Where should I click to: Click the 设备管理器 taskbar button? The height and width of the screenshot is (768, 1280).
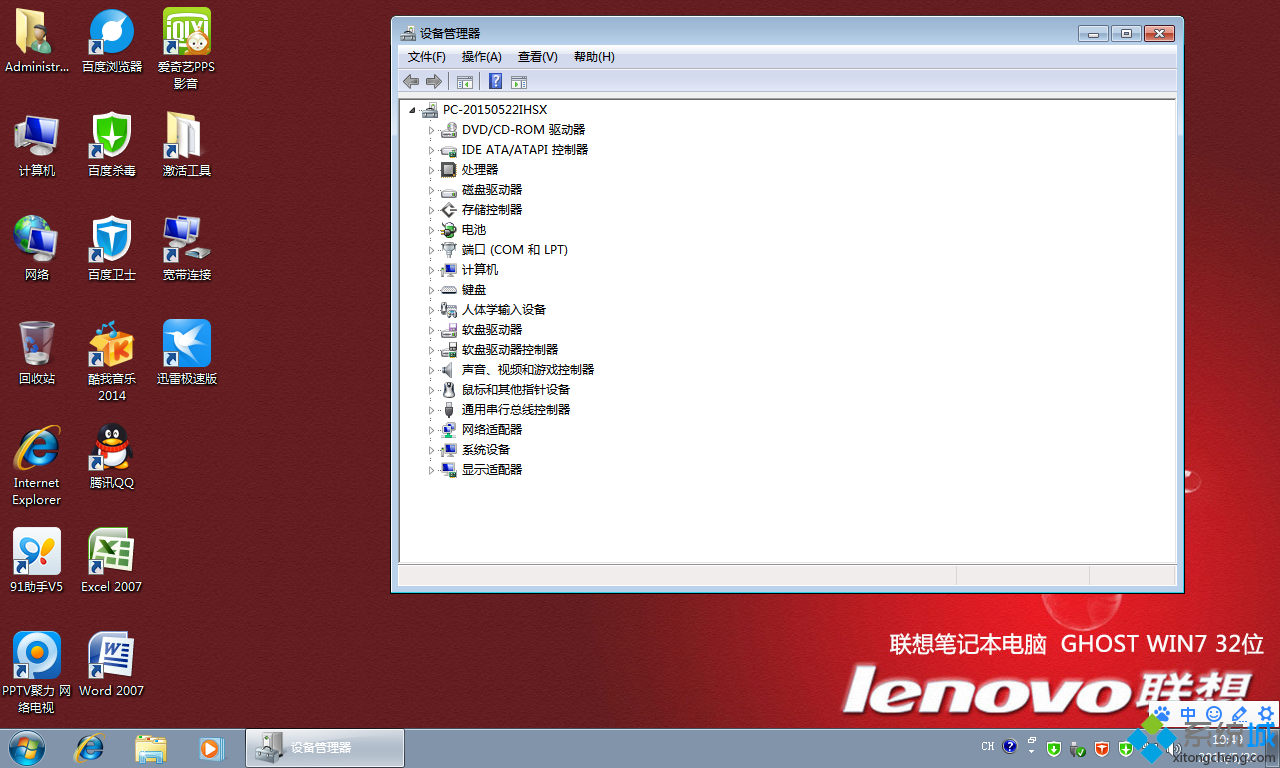click(322, 748)
